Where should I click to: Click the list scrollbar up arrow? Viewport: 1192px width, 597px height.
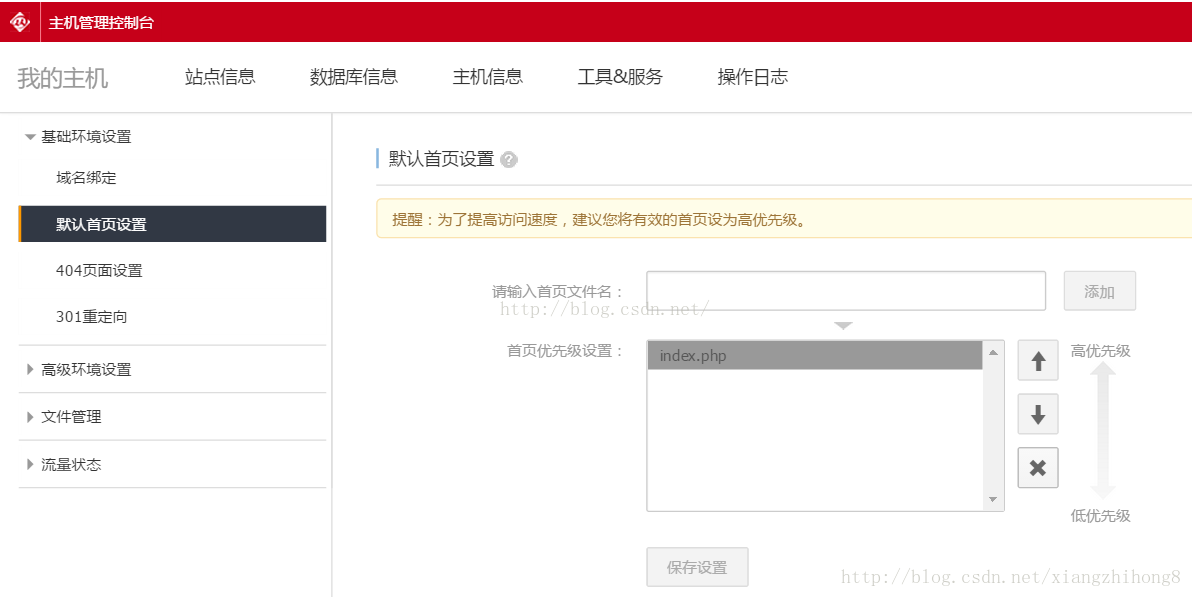[993, 352]
